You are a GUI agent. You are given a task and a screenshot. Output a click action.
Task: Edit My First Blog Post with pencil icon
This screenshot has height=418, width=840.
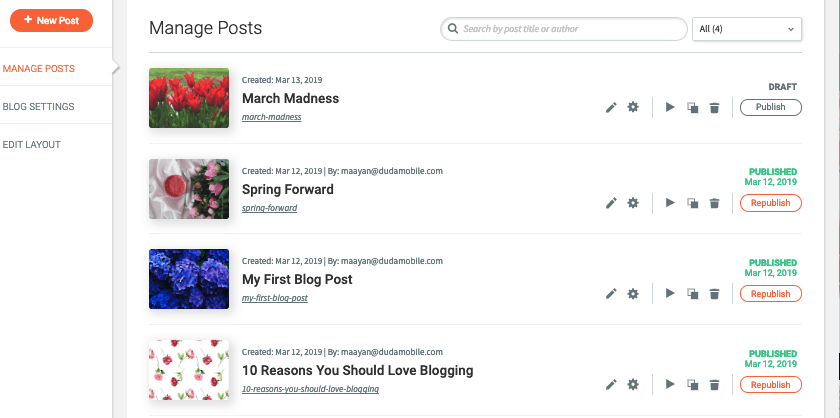coord(611,294)
